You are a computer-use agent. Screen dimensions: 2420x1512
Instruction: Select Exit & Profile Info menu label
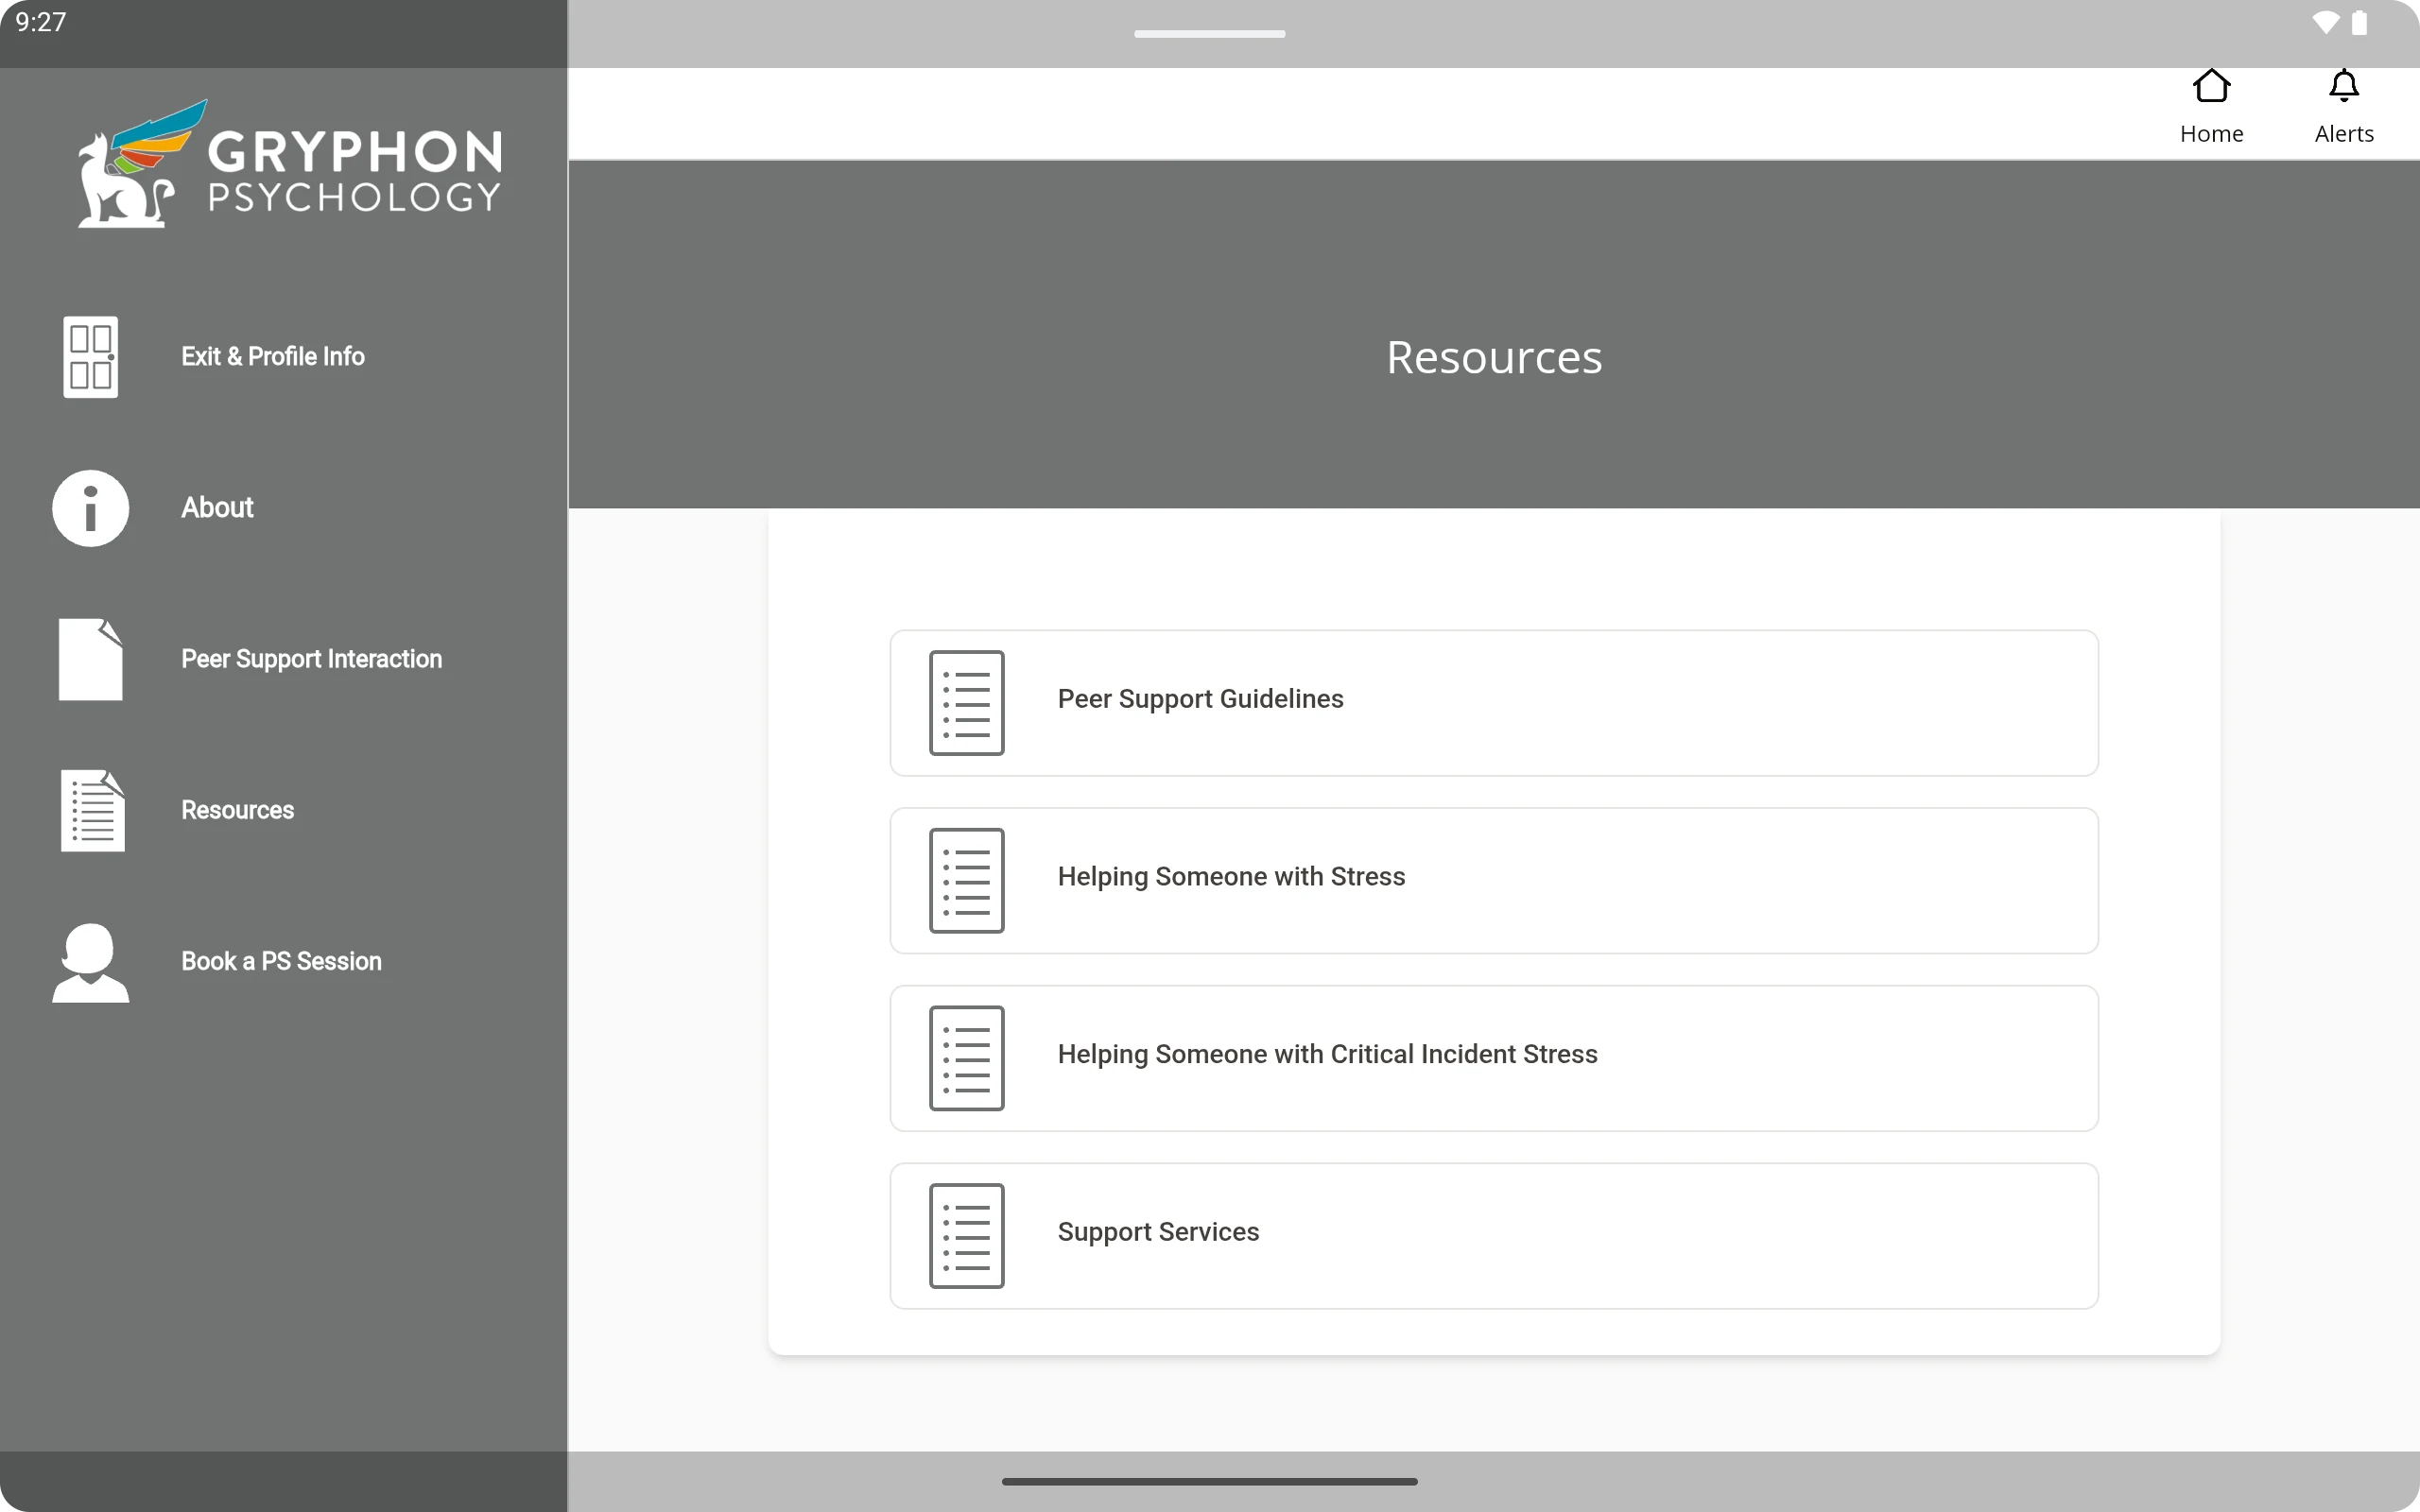(x=273, y=357)
